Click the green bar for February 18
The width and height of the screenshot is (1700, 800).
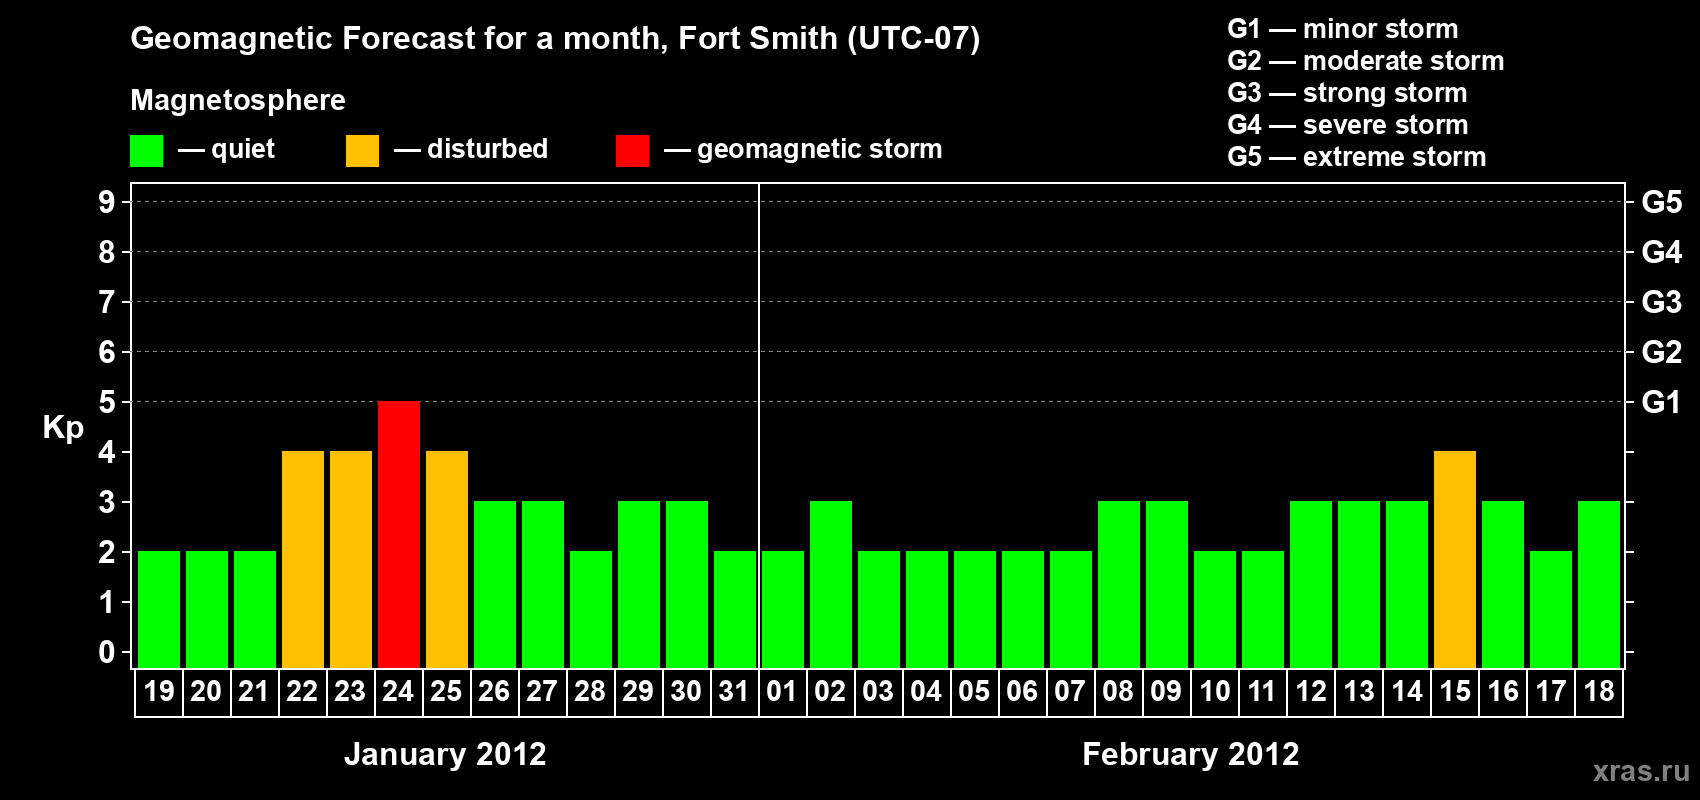(1599, 585)
